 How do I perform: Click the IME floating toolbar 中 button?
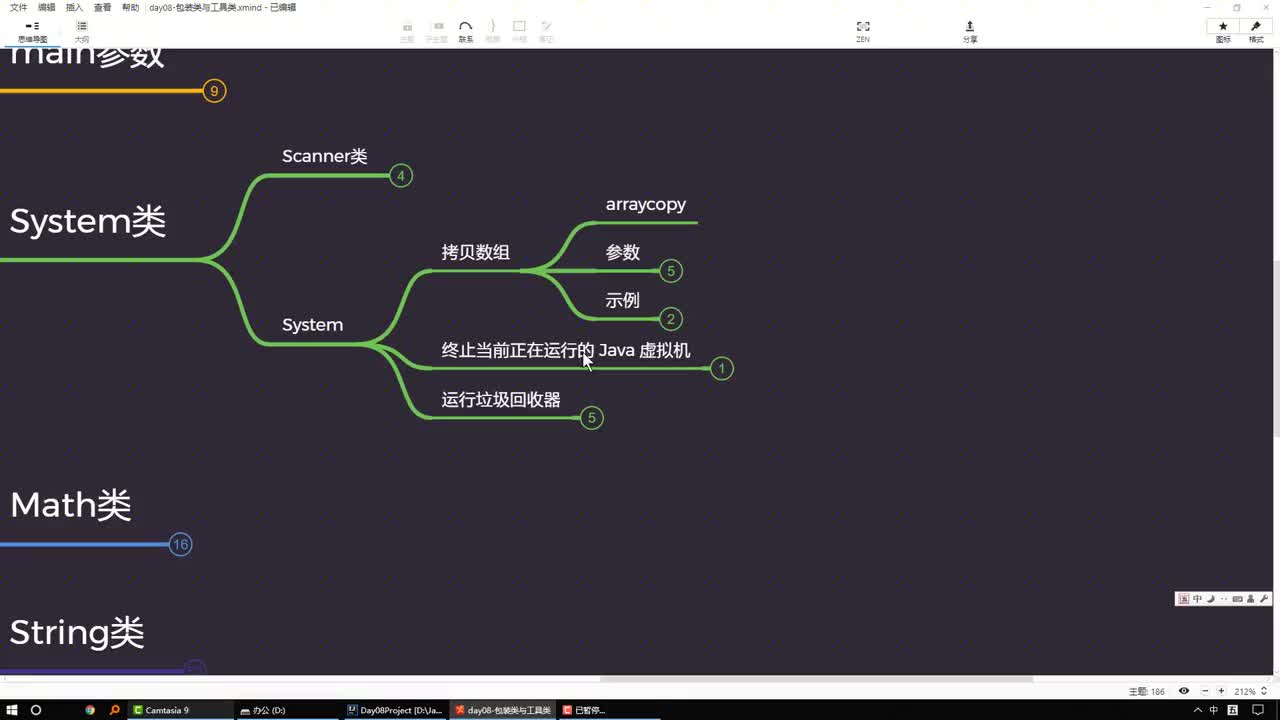[x=1197, y=599]
